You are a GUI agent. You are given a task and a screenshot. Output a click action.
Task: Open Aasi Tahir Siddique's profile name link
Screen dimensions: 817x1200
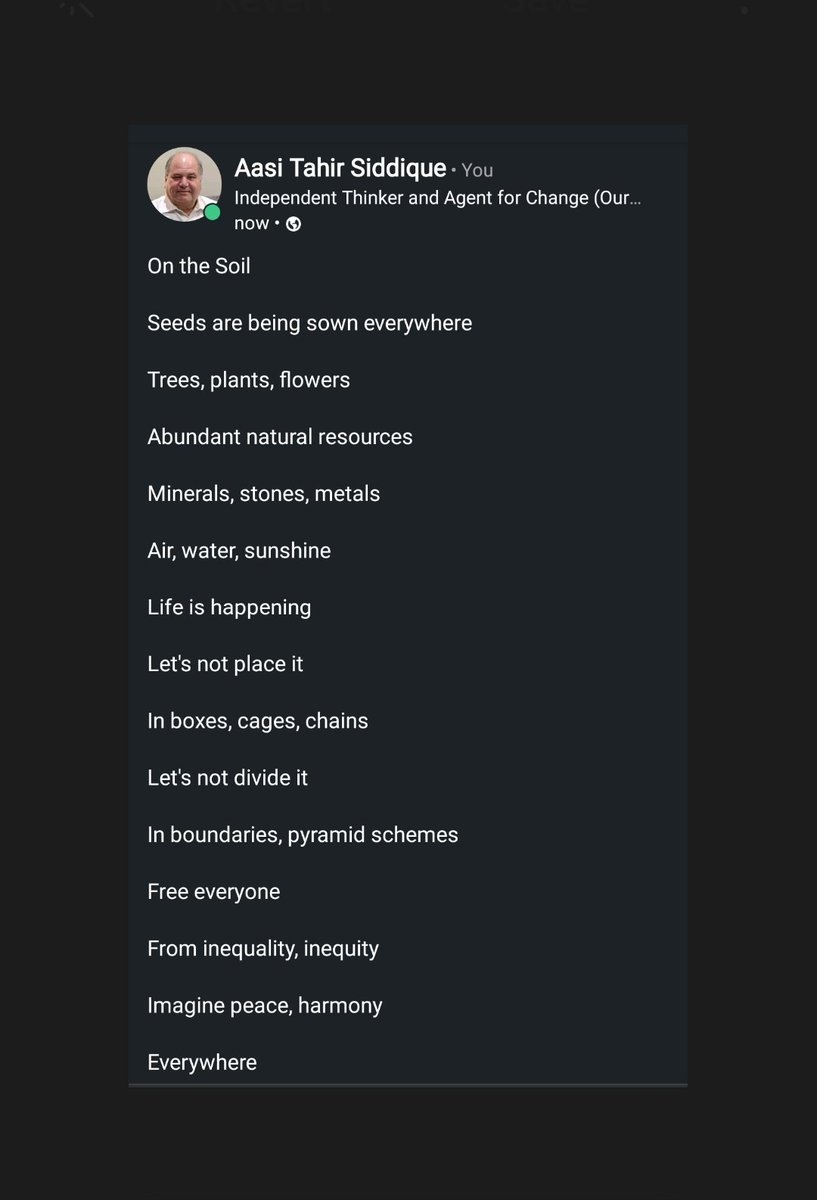click(x=340, y=168)
